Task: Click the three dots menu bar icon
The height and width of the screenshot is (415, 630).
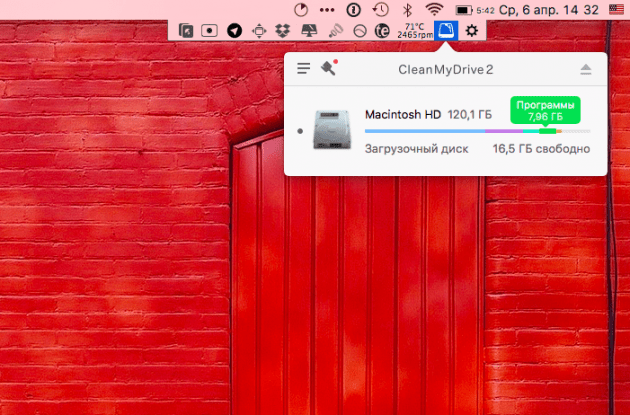Action: 327,10
